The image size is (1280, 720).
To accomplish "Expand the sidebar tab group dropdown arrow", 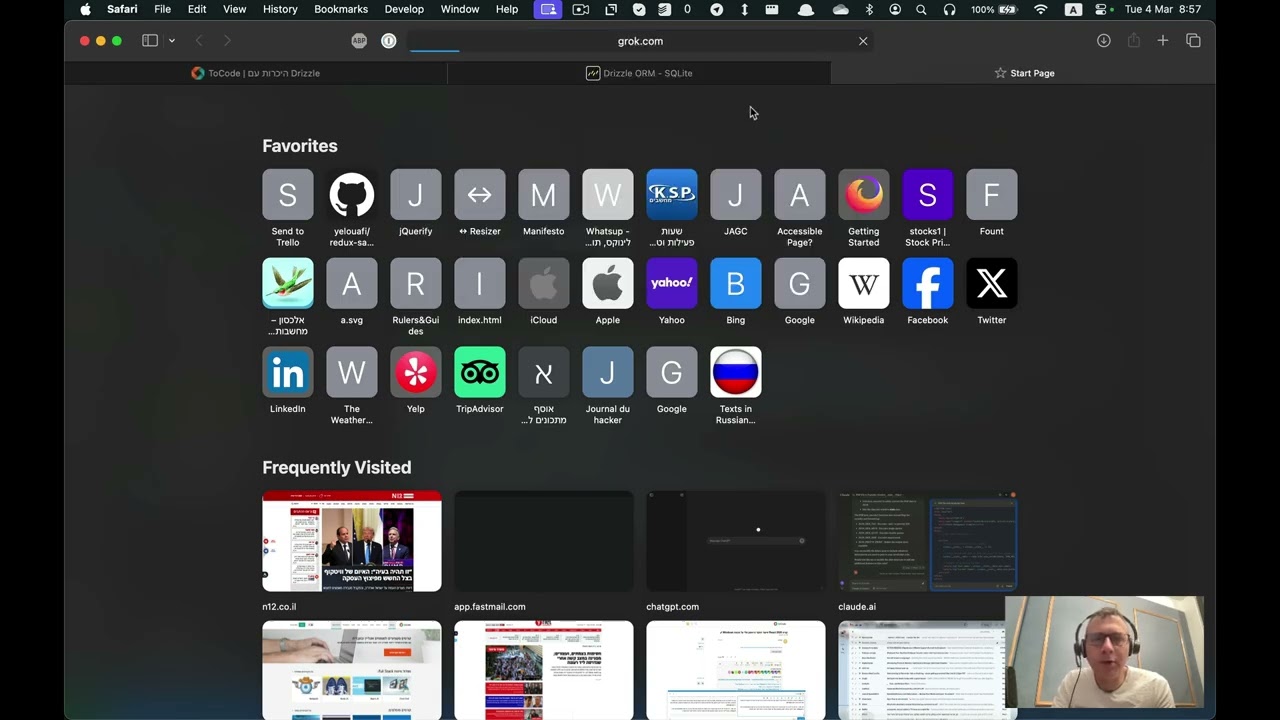I will click(172, 41).
